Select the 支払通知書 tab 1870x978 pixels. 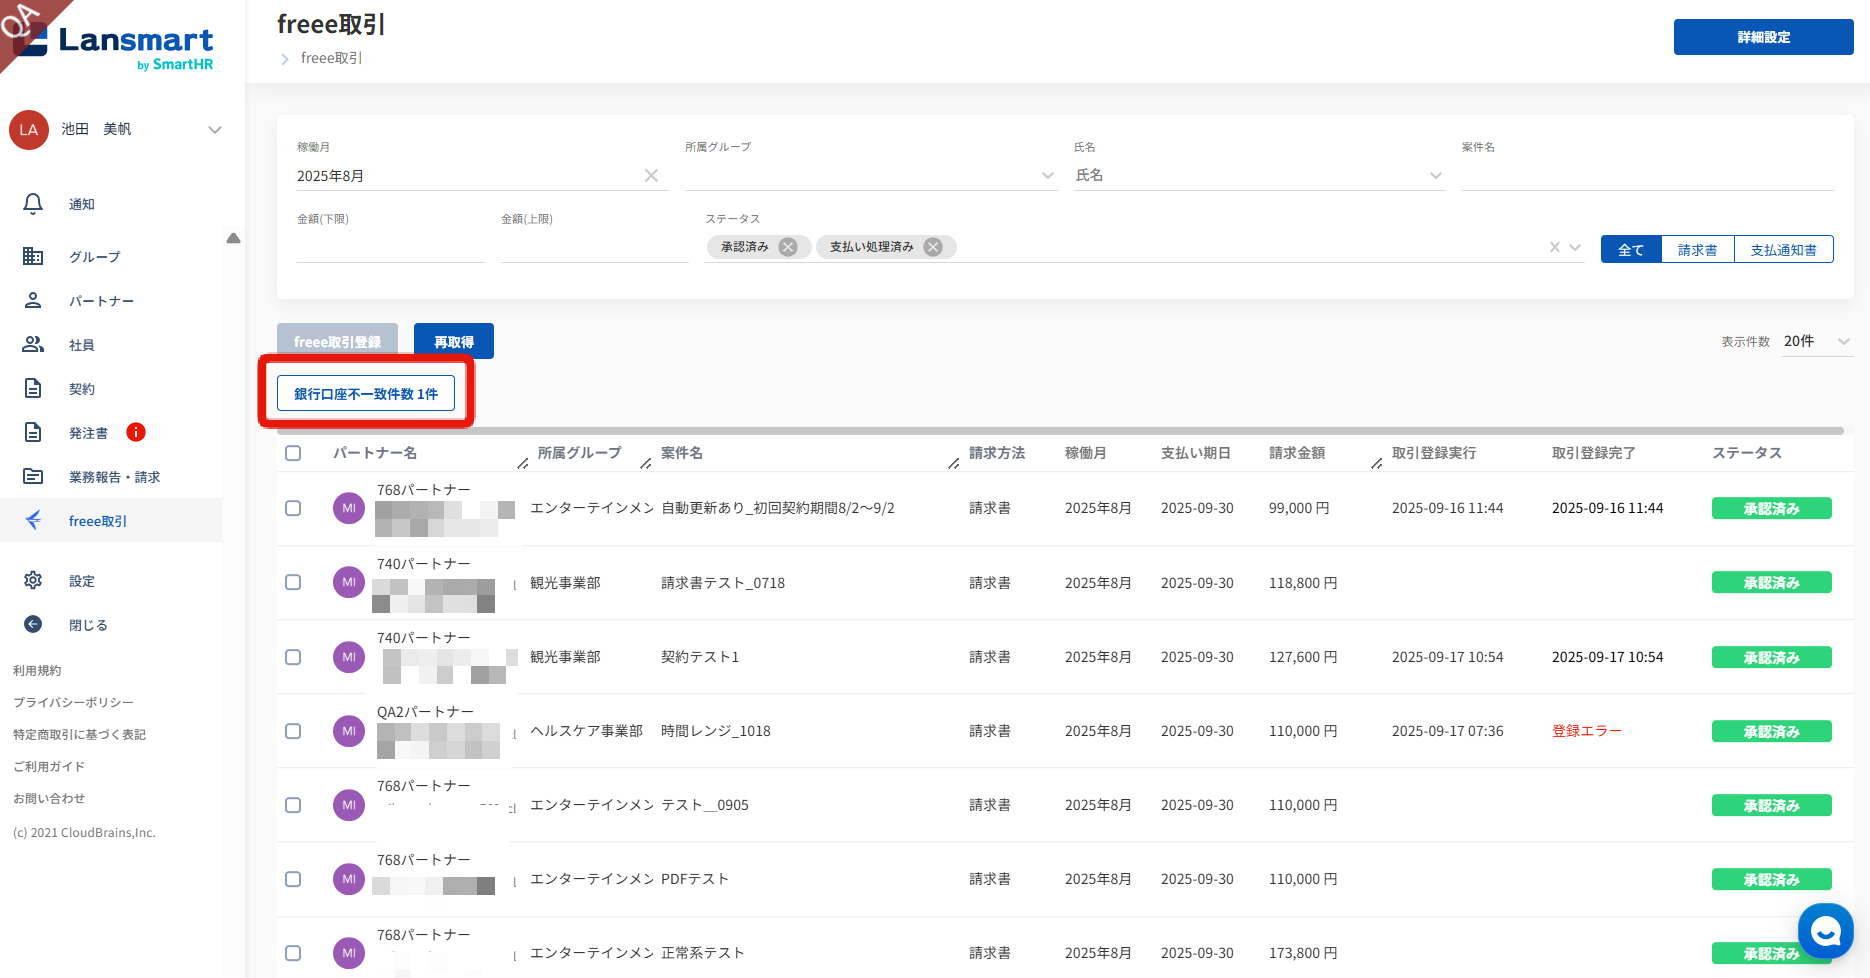coord(1784,249)
